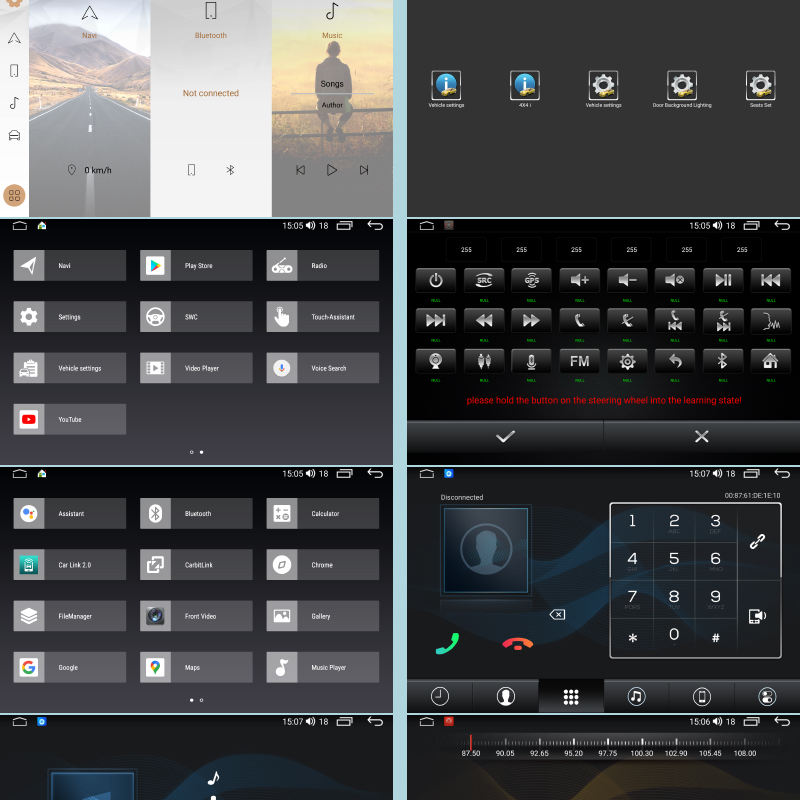The width and height of the screenshot is (800, 800).
Task: Open the Maps app tile
Action: point(196,667)
